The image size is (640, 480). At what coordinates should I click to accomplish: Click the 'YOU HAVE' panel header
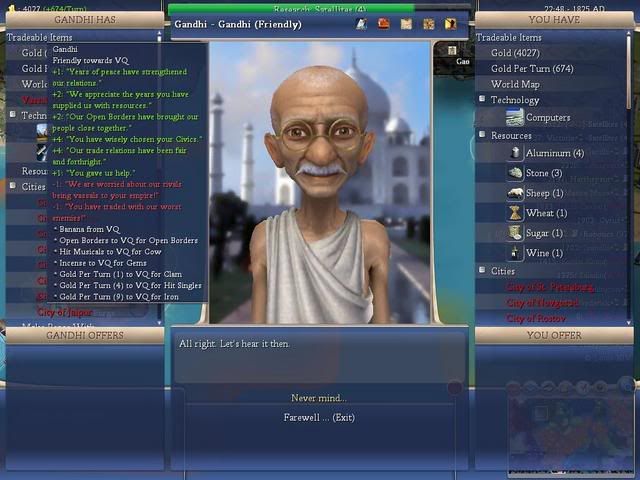(x=554, y=20)
